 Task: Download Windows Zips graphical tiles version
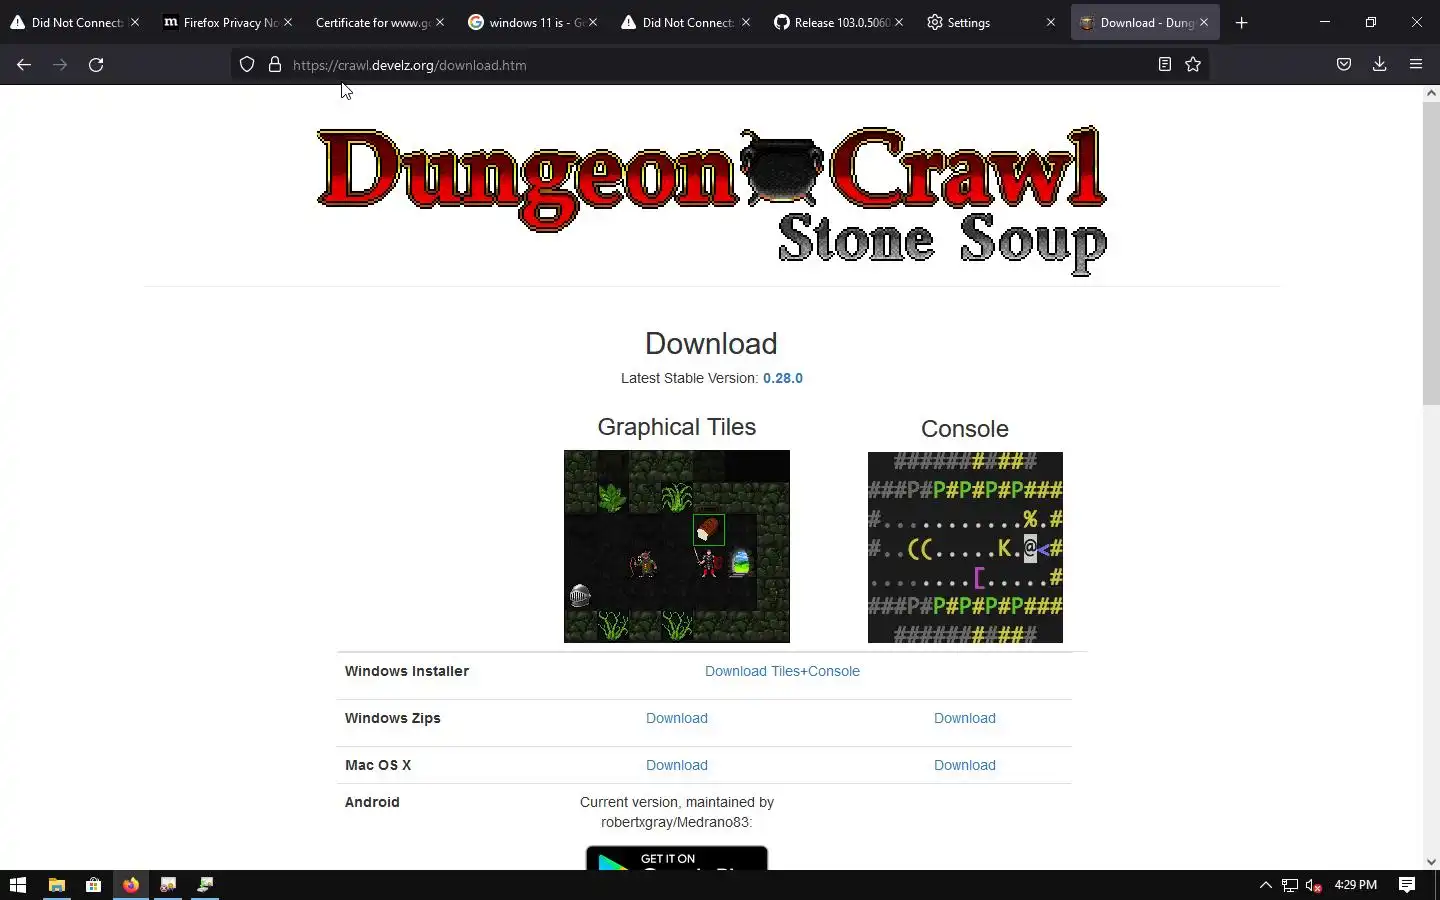coord(677,718)
